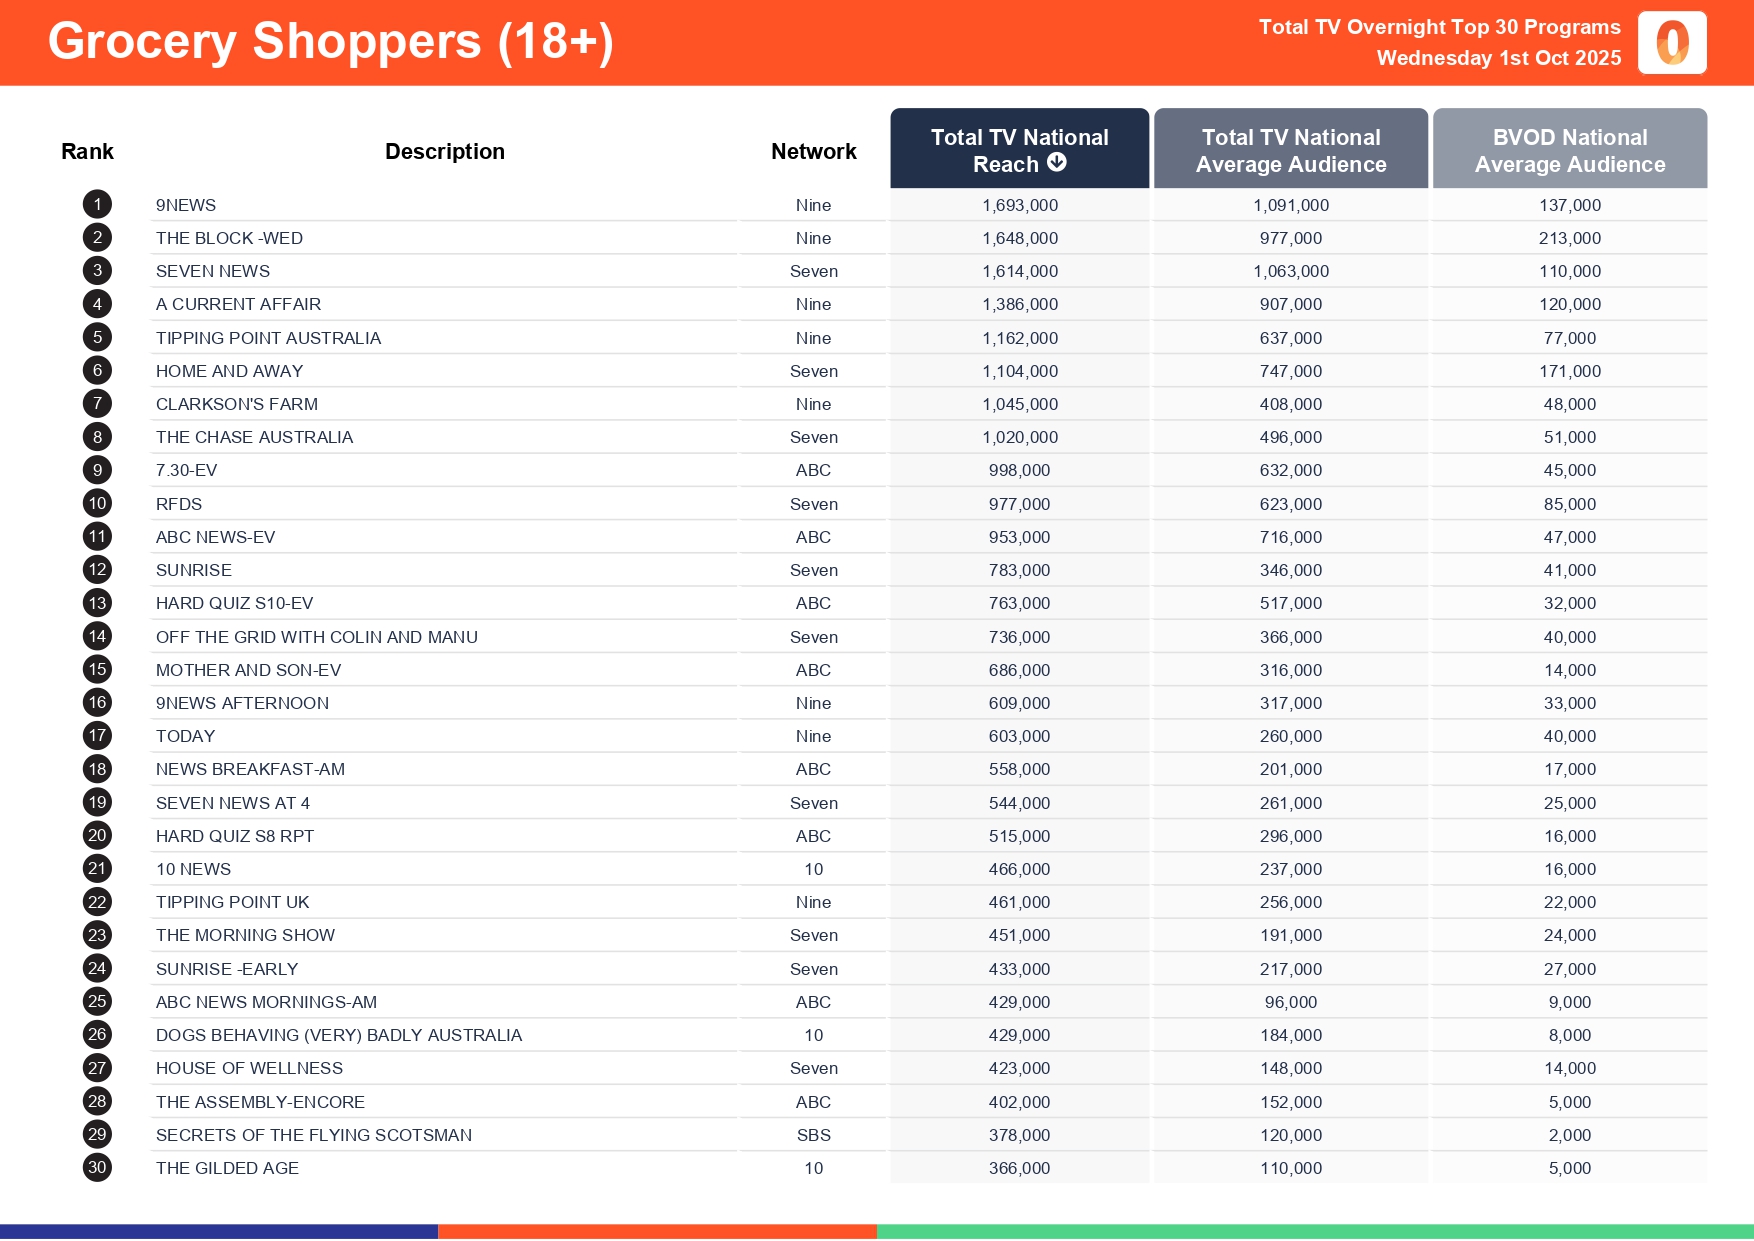The height and width of the screenshot is (1241, 1754).
Task: Click the Grocery Shoppers (18+) title
Action: tap(331, 43)
